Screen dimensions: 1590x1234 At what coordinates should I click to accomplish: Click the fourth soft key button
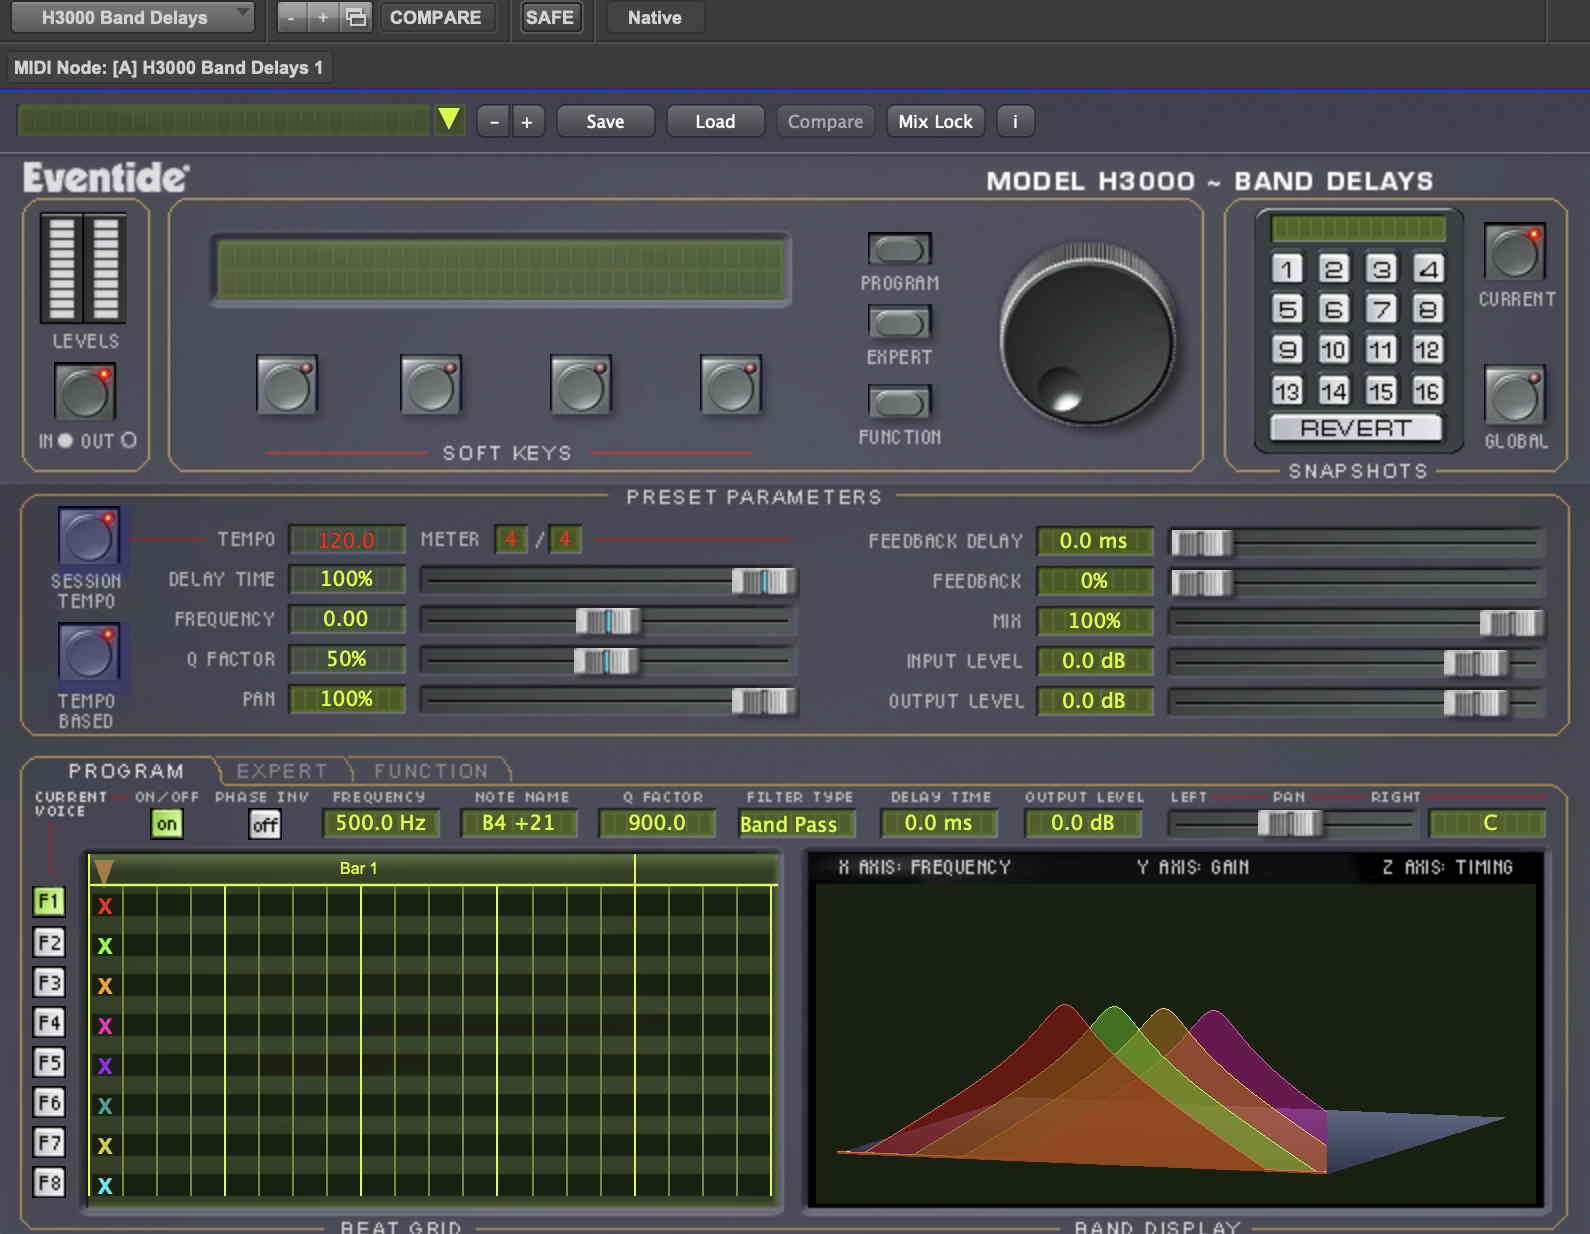coord(731,384)
